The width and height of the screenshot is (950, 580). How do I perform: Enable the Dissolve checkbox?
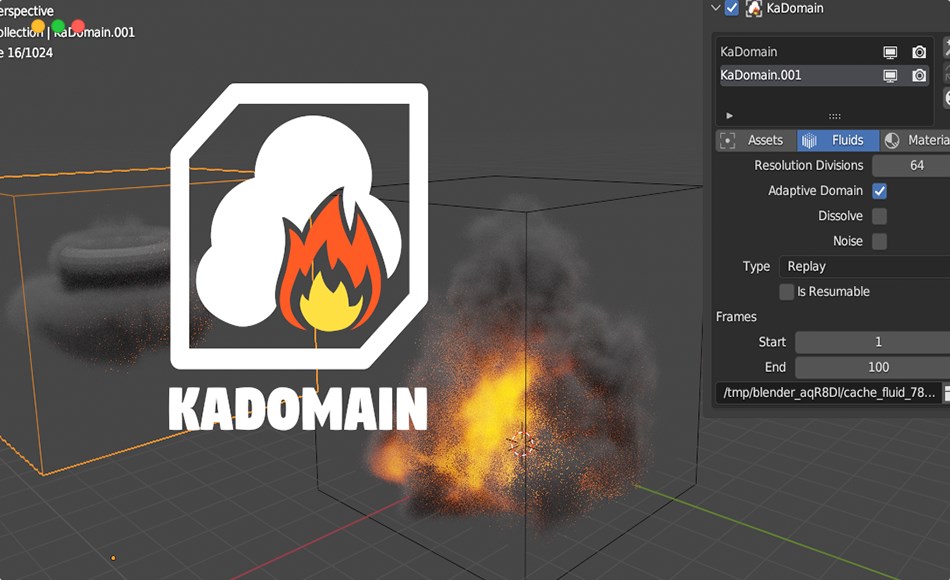(879, 215)
